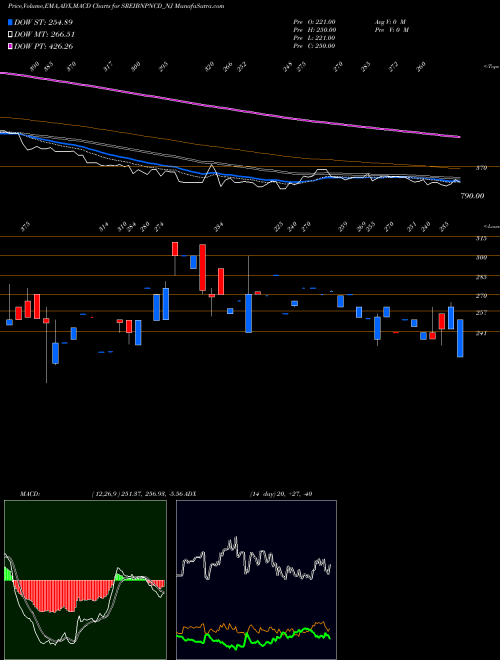500x660 pixels.
Task: Click the Avg V: 0 M value
Action: click(390, 22)
